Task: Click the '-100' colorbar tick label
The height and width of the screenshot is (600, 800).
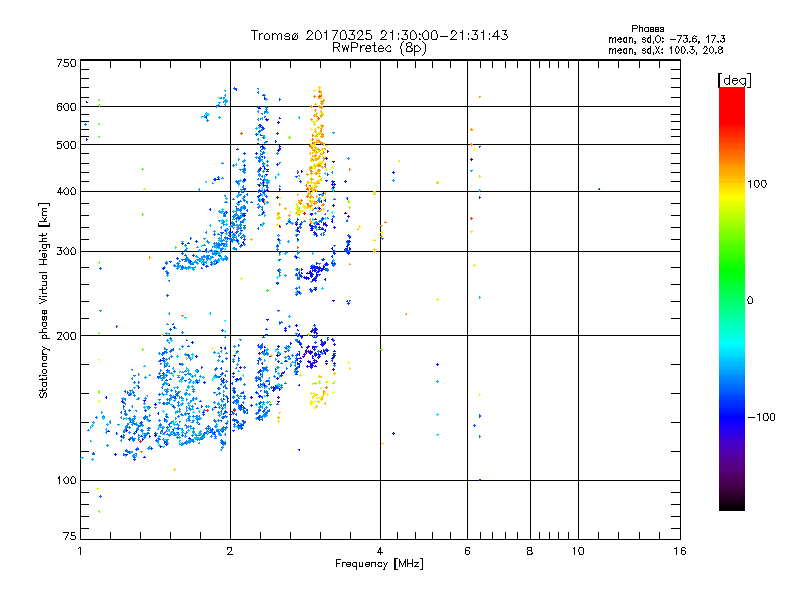Action: pos(761,417)
